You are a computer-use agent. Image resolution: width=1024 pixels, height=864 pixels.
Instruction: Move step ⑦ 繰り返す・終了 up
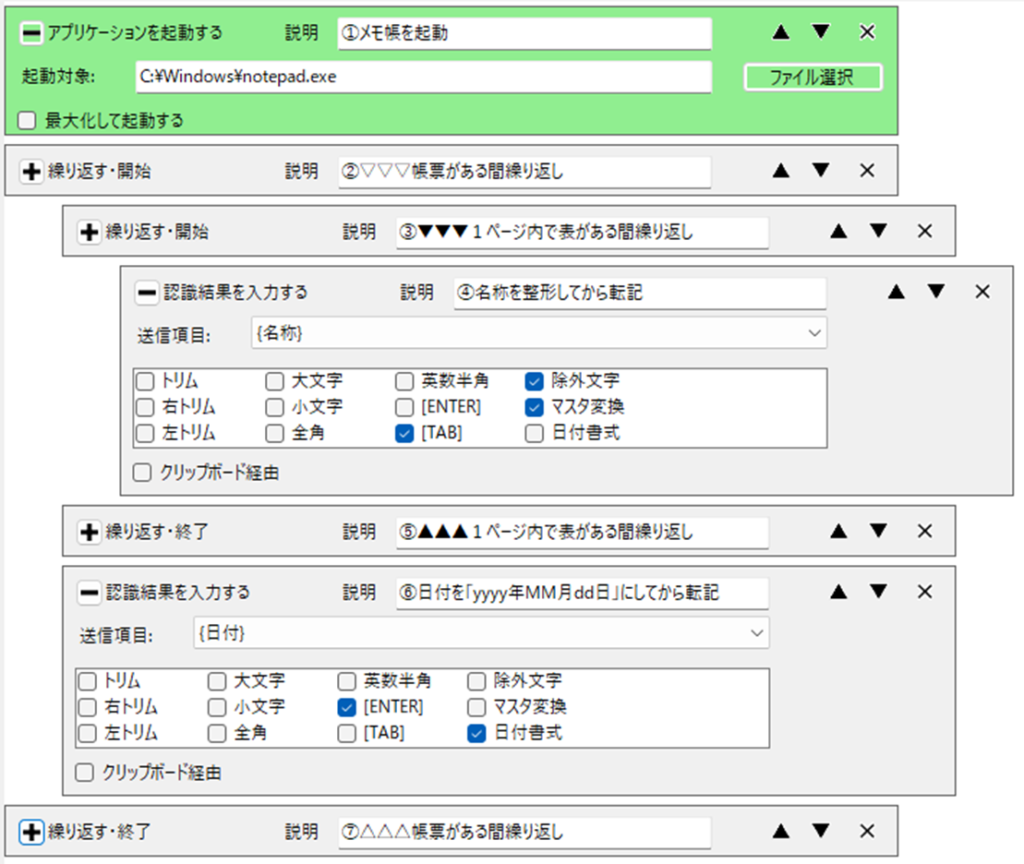tap(781, 831)
